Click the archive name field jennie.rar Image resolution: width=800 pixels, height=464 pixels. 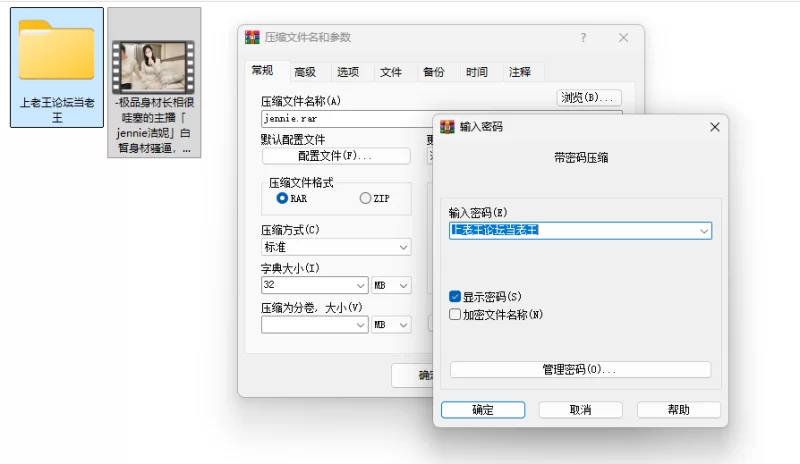347,118
